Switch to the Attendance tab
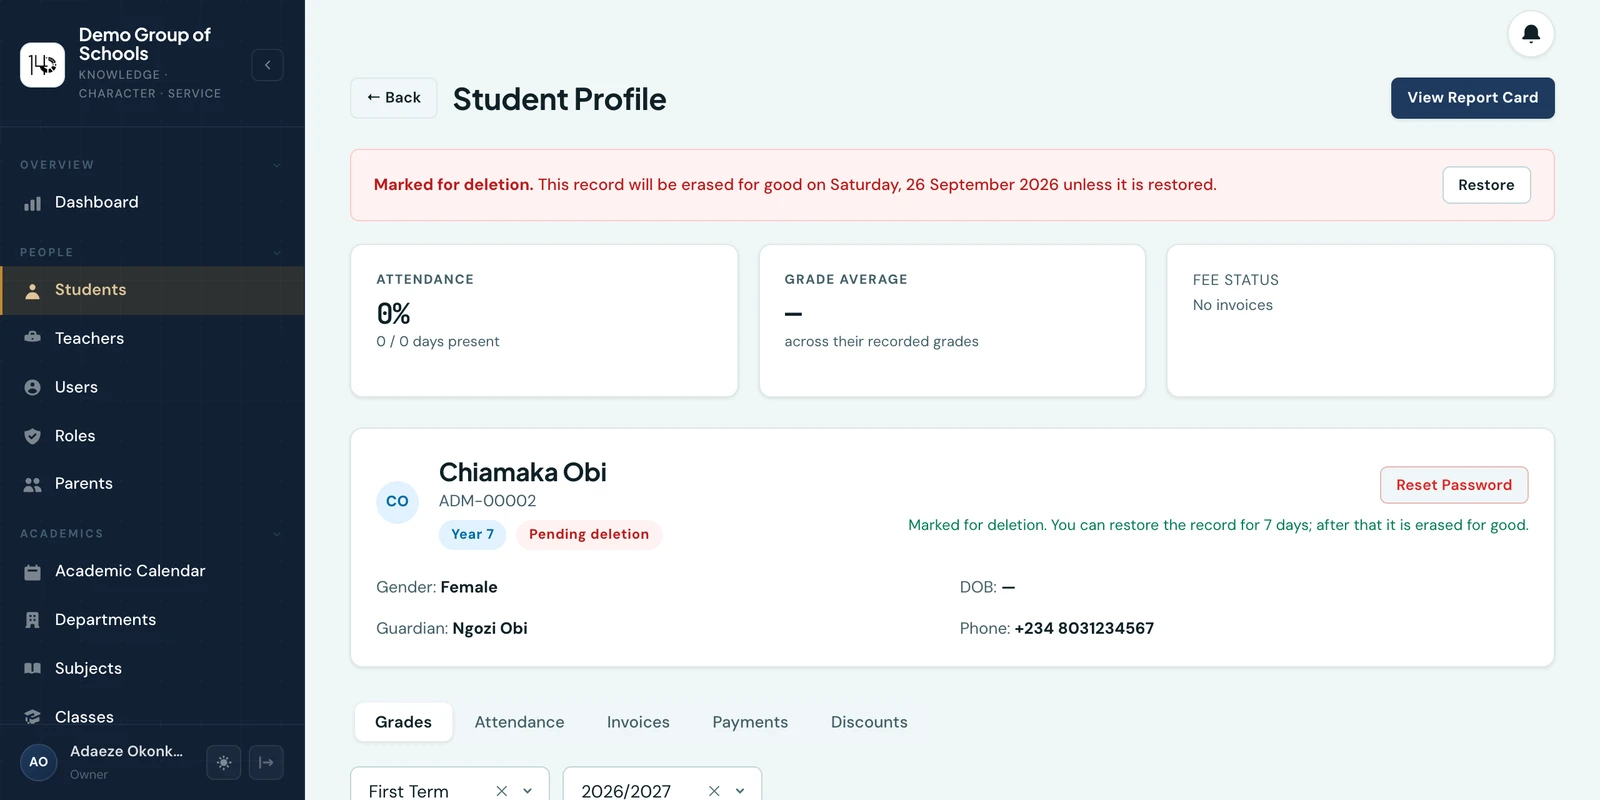The image size is (1600, 800). point(519,722)
